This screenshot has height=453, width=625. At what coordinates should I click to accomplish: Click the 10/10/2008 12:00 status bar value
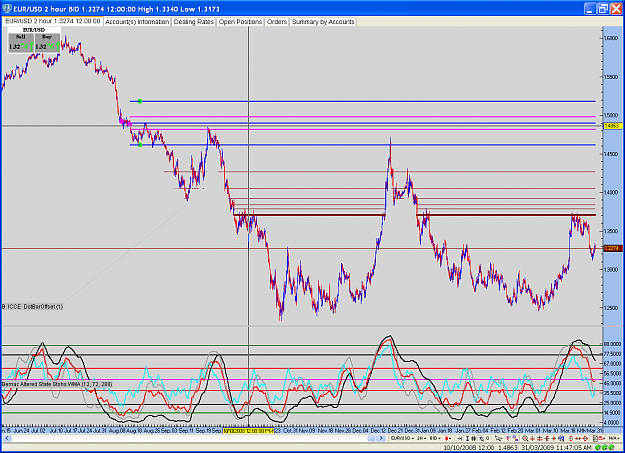469,447
